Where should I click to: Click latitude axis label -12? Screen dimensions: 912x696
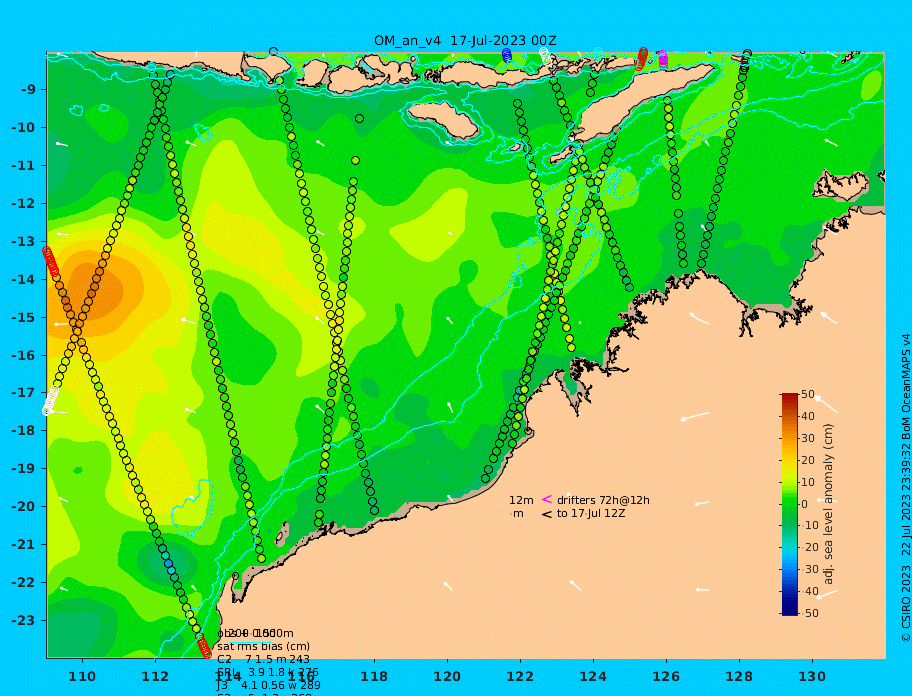point(23,204)
